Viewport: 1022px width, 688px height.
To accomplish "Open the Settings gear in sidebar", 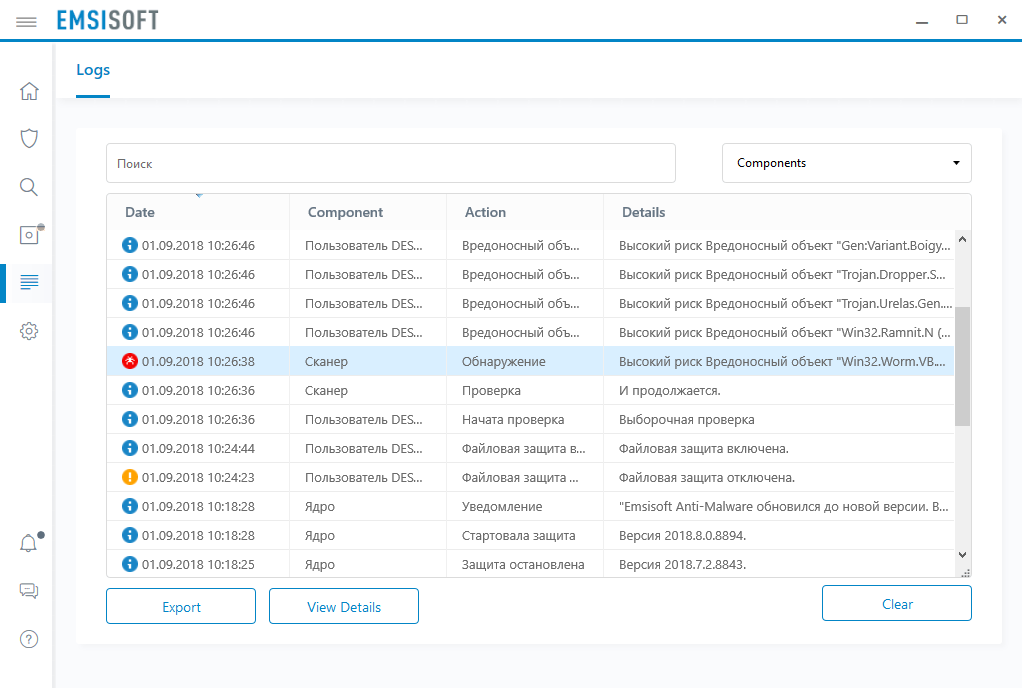I will [x=29, y=331].
